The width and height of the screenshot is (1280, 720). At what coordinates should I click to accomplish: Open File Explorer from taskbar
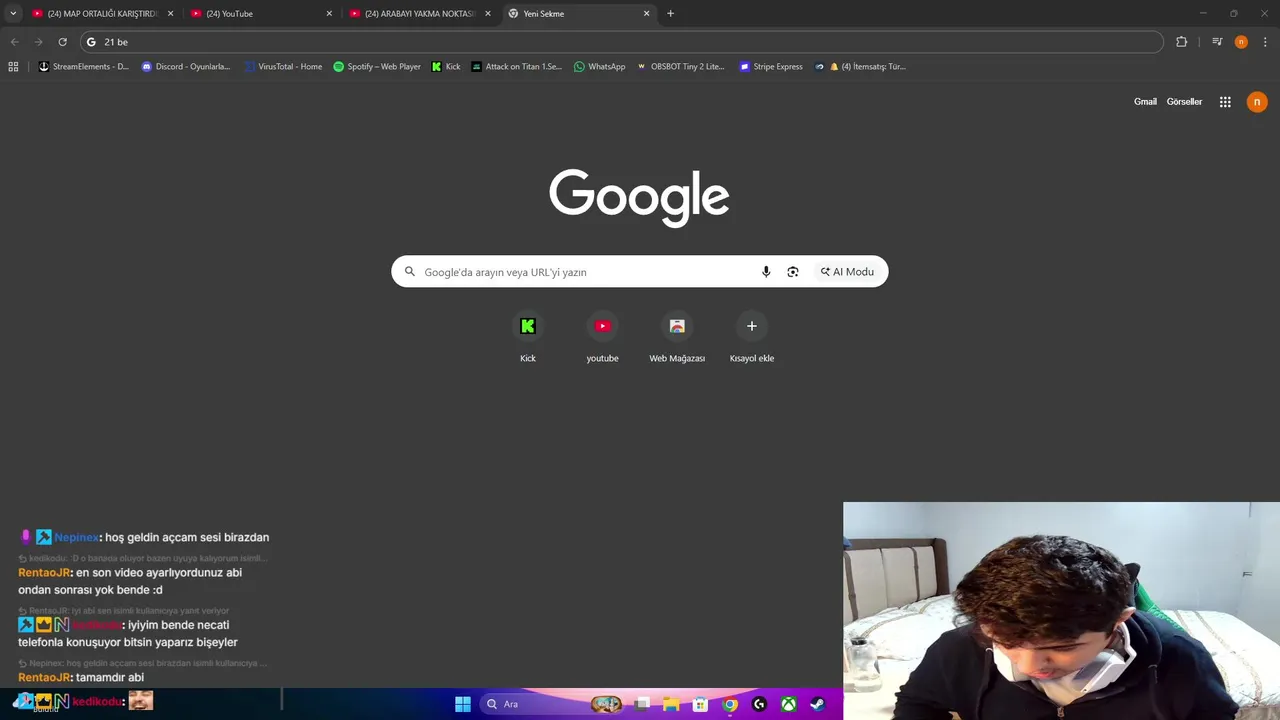coord(671,704)
